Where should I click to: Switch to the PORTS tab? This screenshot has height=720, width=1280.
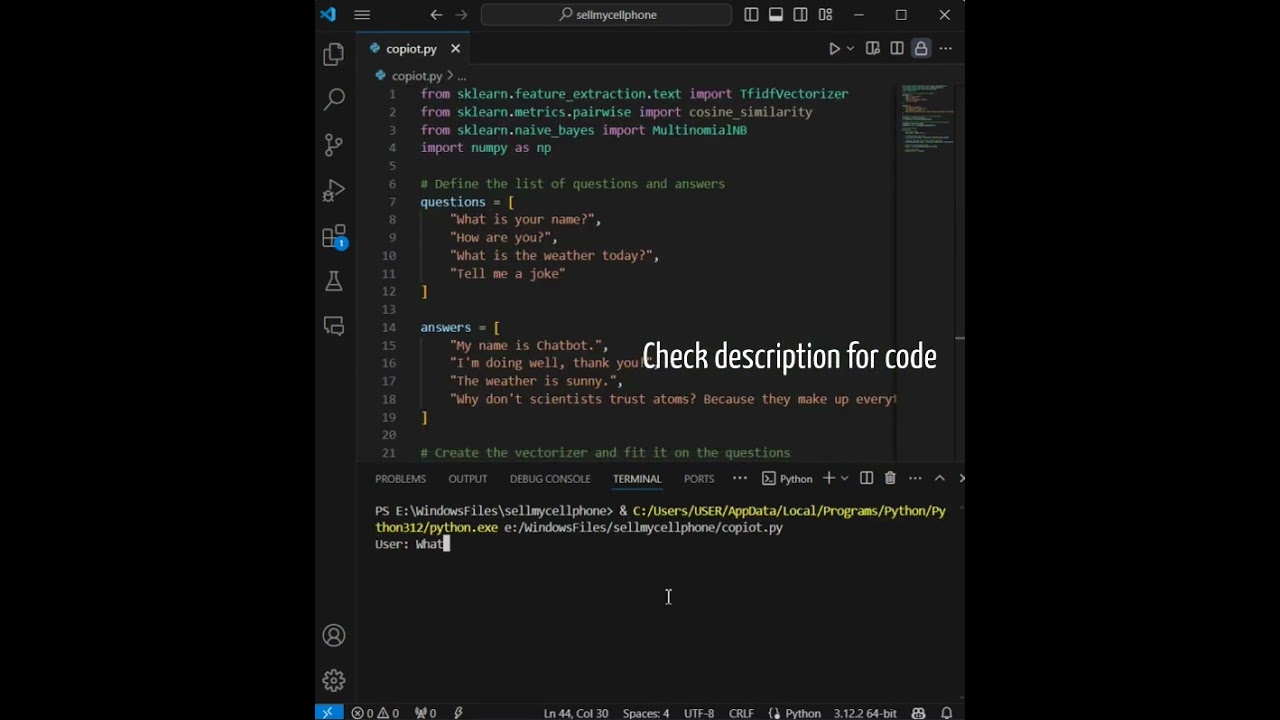pos(699,479)
